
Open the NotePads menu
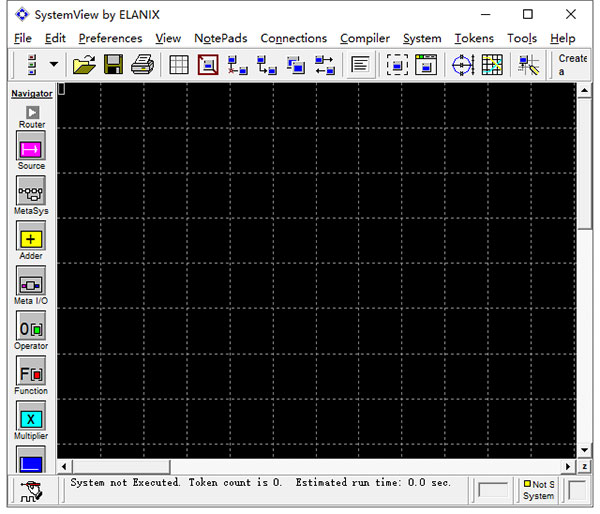220,38
